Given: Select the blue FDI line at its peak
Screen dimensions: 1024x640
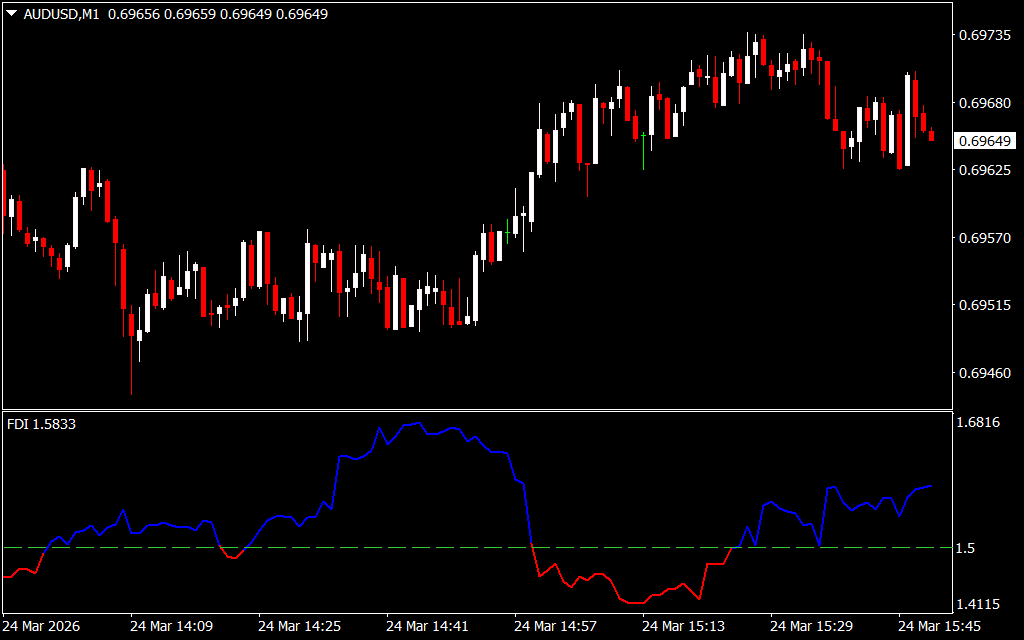Looking at the screenshot, I should [411, 424].
